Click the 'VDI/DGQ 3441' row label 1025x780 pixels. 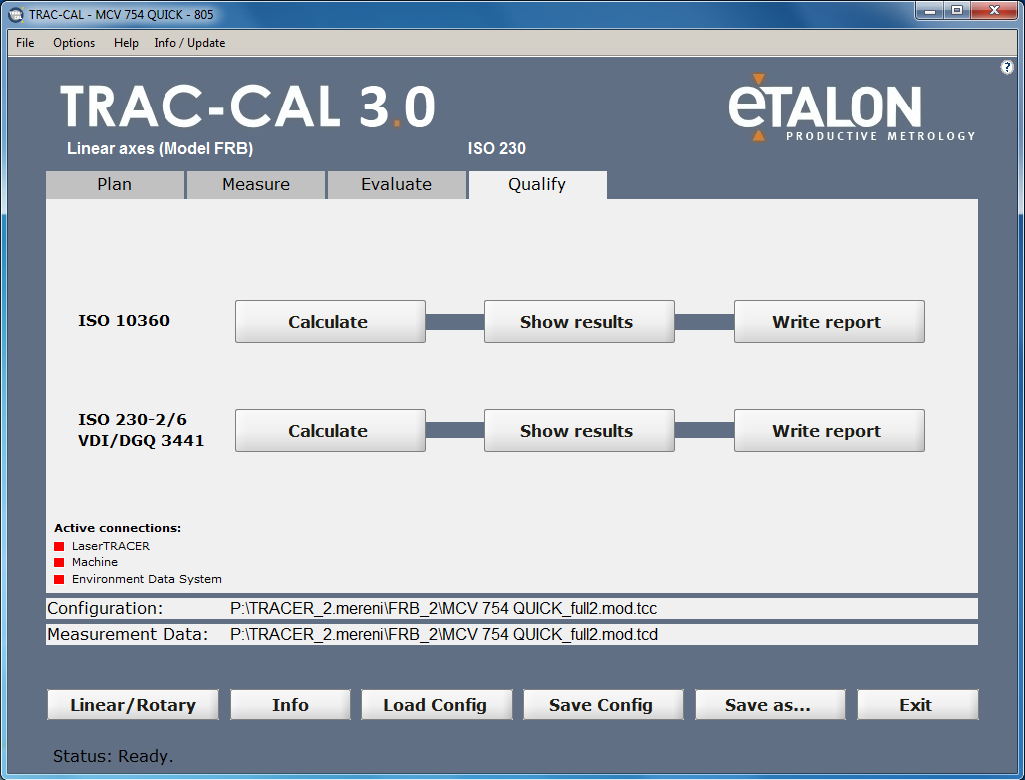pyautogui.click(x=141, y=441)
